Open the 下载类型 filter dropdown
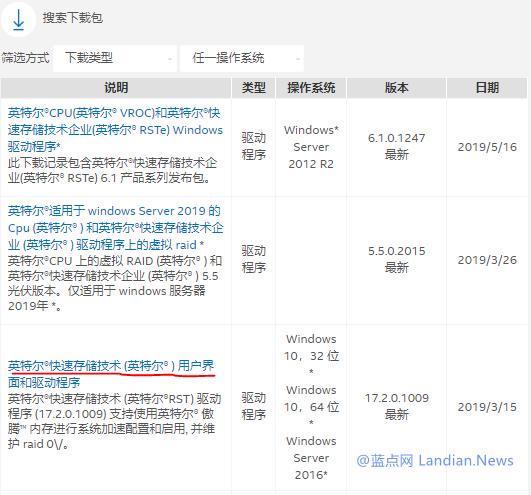This screenshot has width=531, height=495. click(x=115, y=58)
